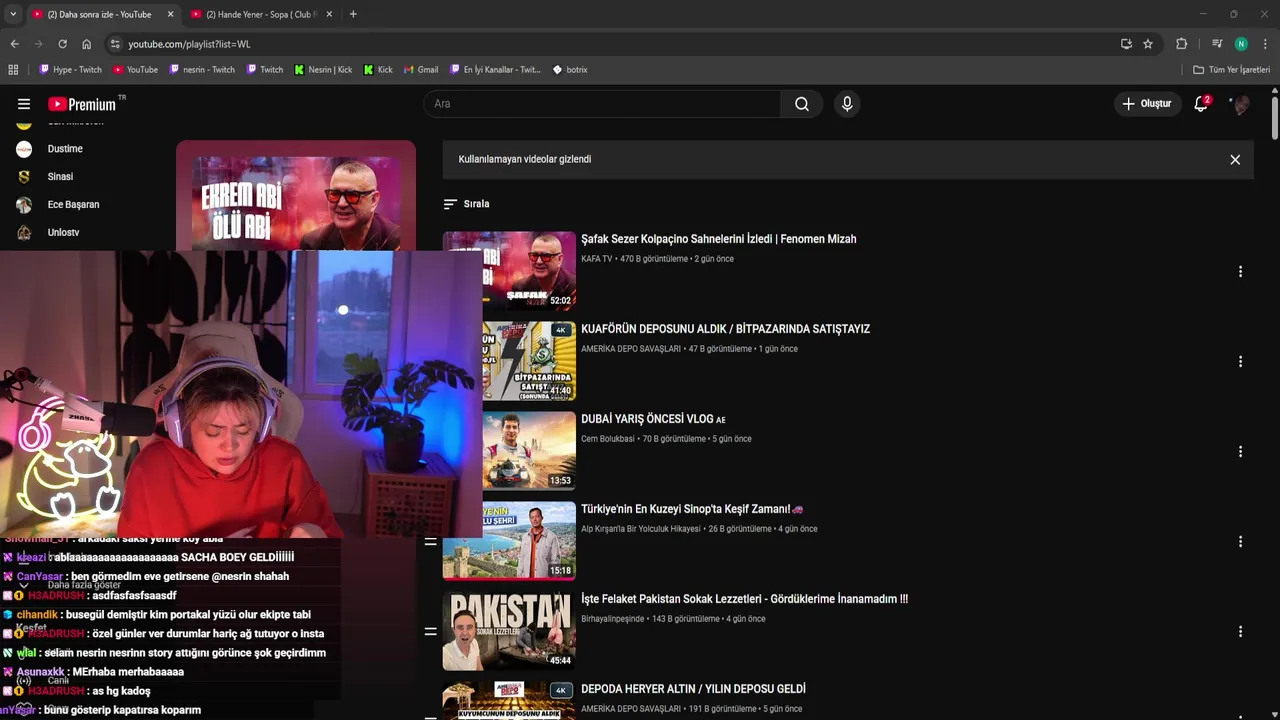
Task: Grab reorder handle of Sinop video row
Action: tap(430, 542)
